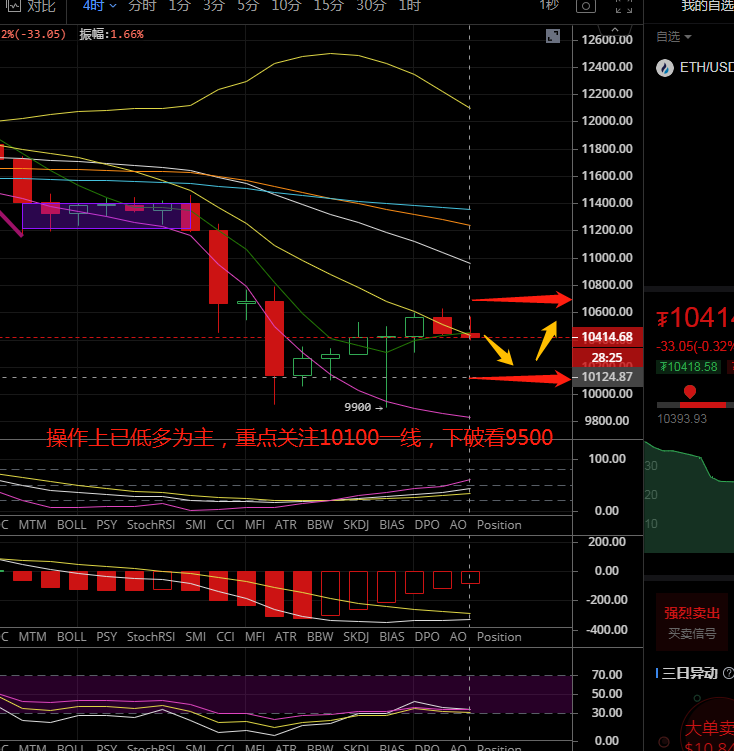Open the 买卖信号 label

point(692,634)
